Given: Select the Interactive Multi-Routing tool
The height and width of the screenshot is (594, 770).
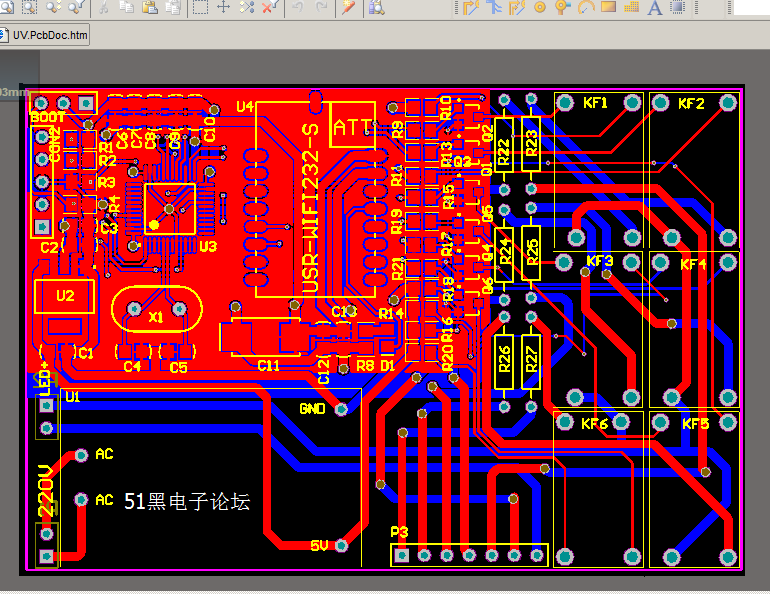Looking at the screenshot, I should [494, 7].
